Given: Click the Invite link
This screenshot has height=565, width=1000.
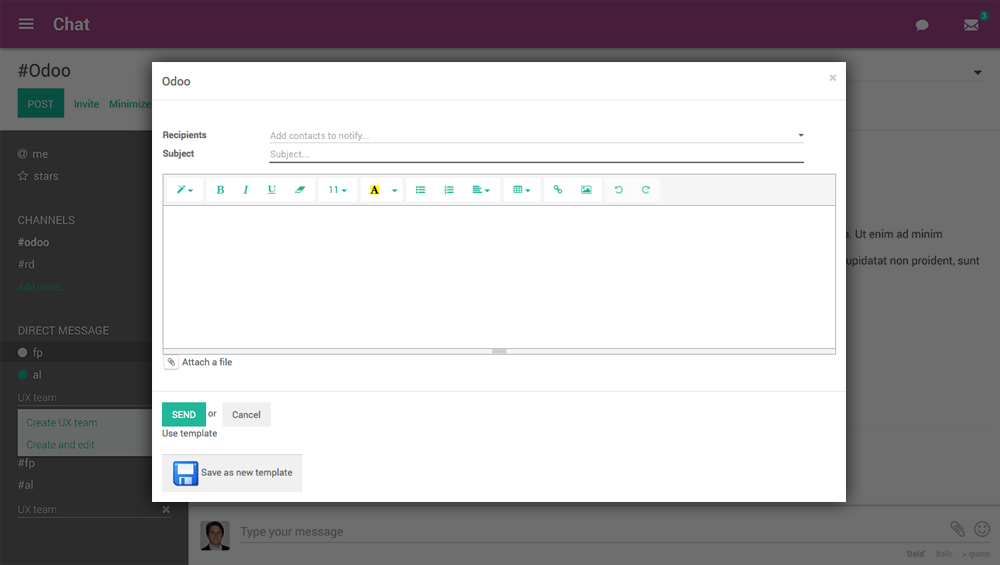Looking at the screenshot, I should pyautogui.click(x=86, y=104).
